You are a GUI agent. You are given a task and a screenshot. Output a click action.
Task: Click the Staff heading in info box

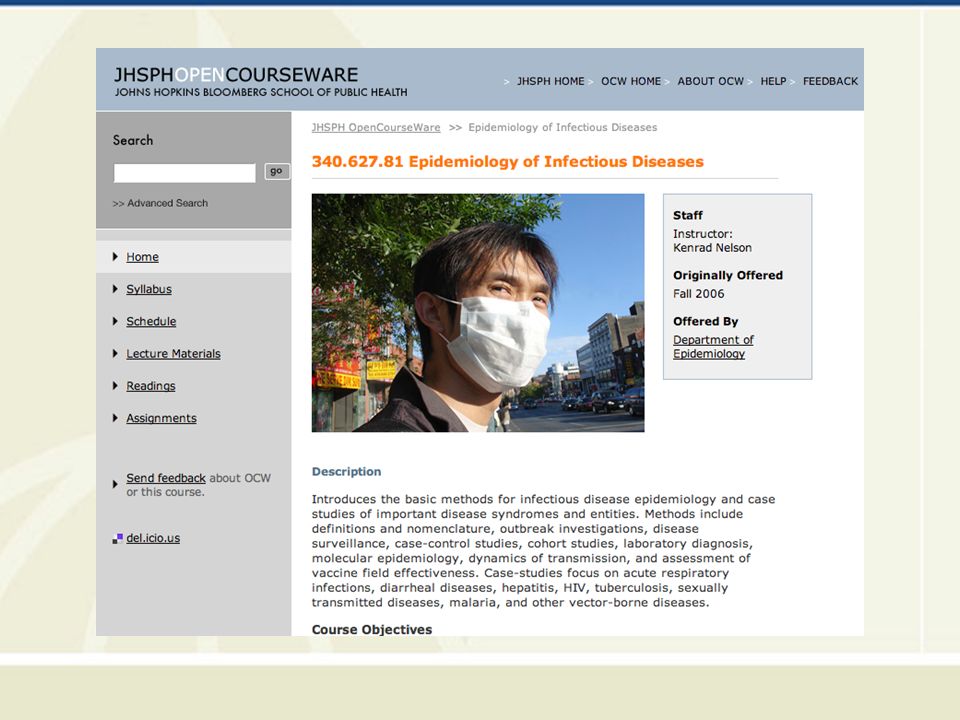688,216
